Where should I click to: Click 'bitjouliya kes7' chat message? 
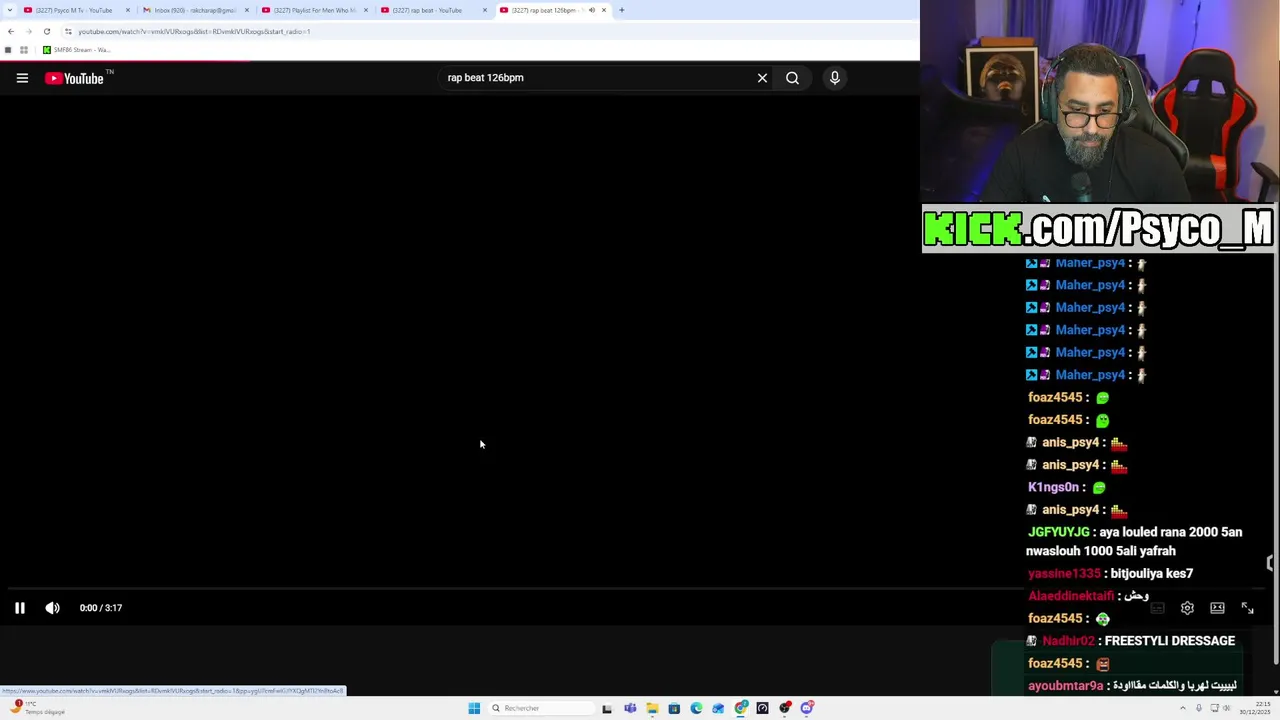pos(1151,574)
